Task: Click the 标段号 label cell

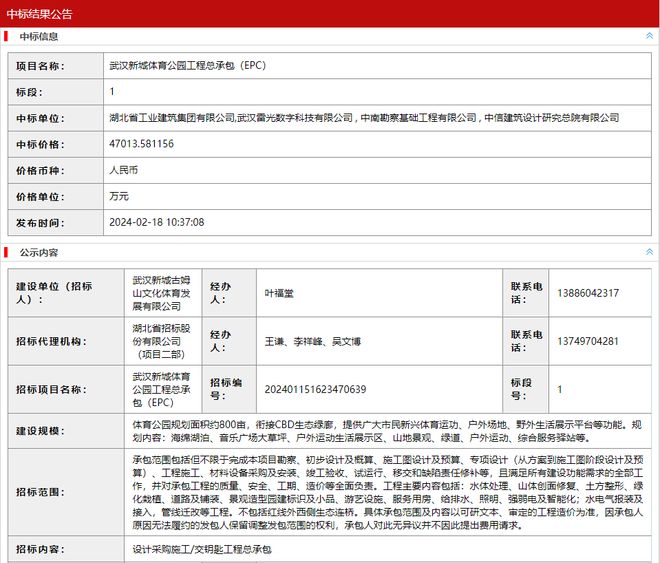Action: (525, 389)
